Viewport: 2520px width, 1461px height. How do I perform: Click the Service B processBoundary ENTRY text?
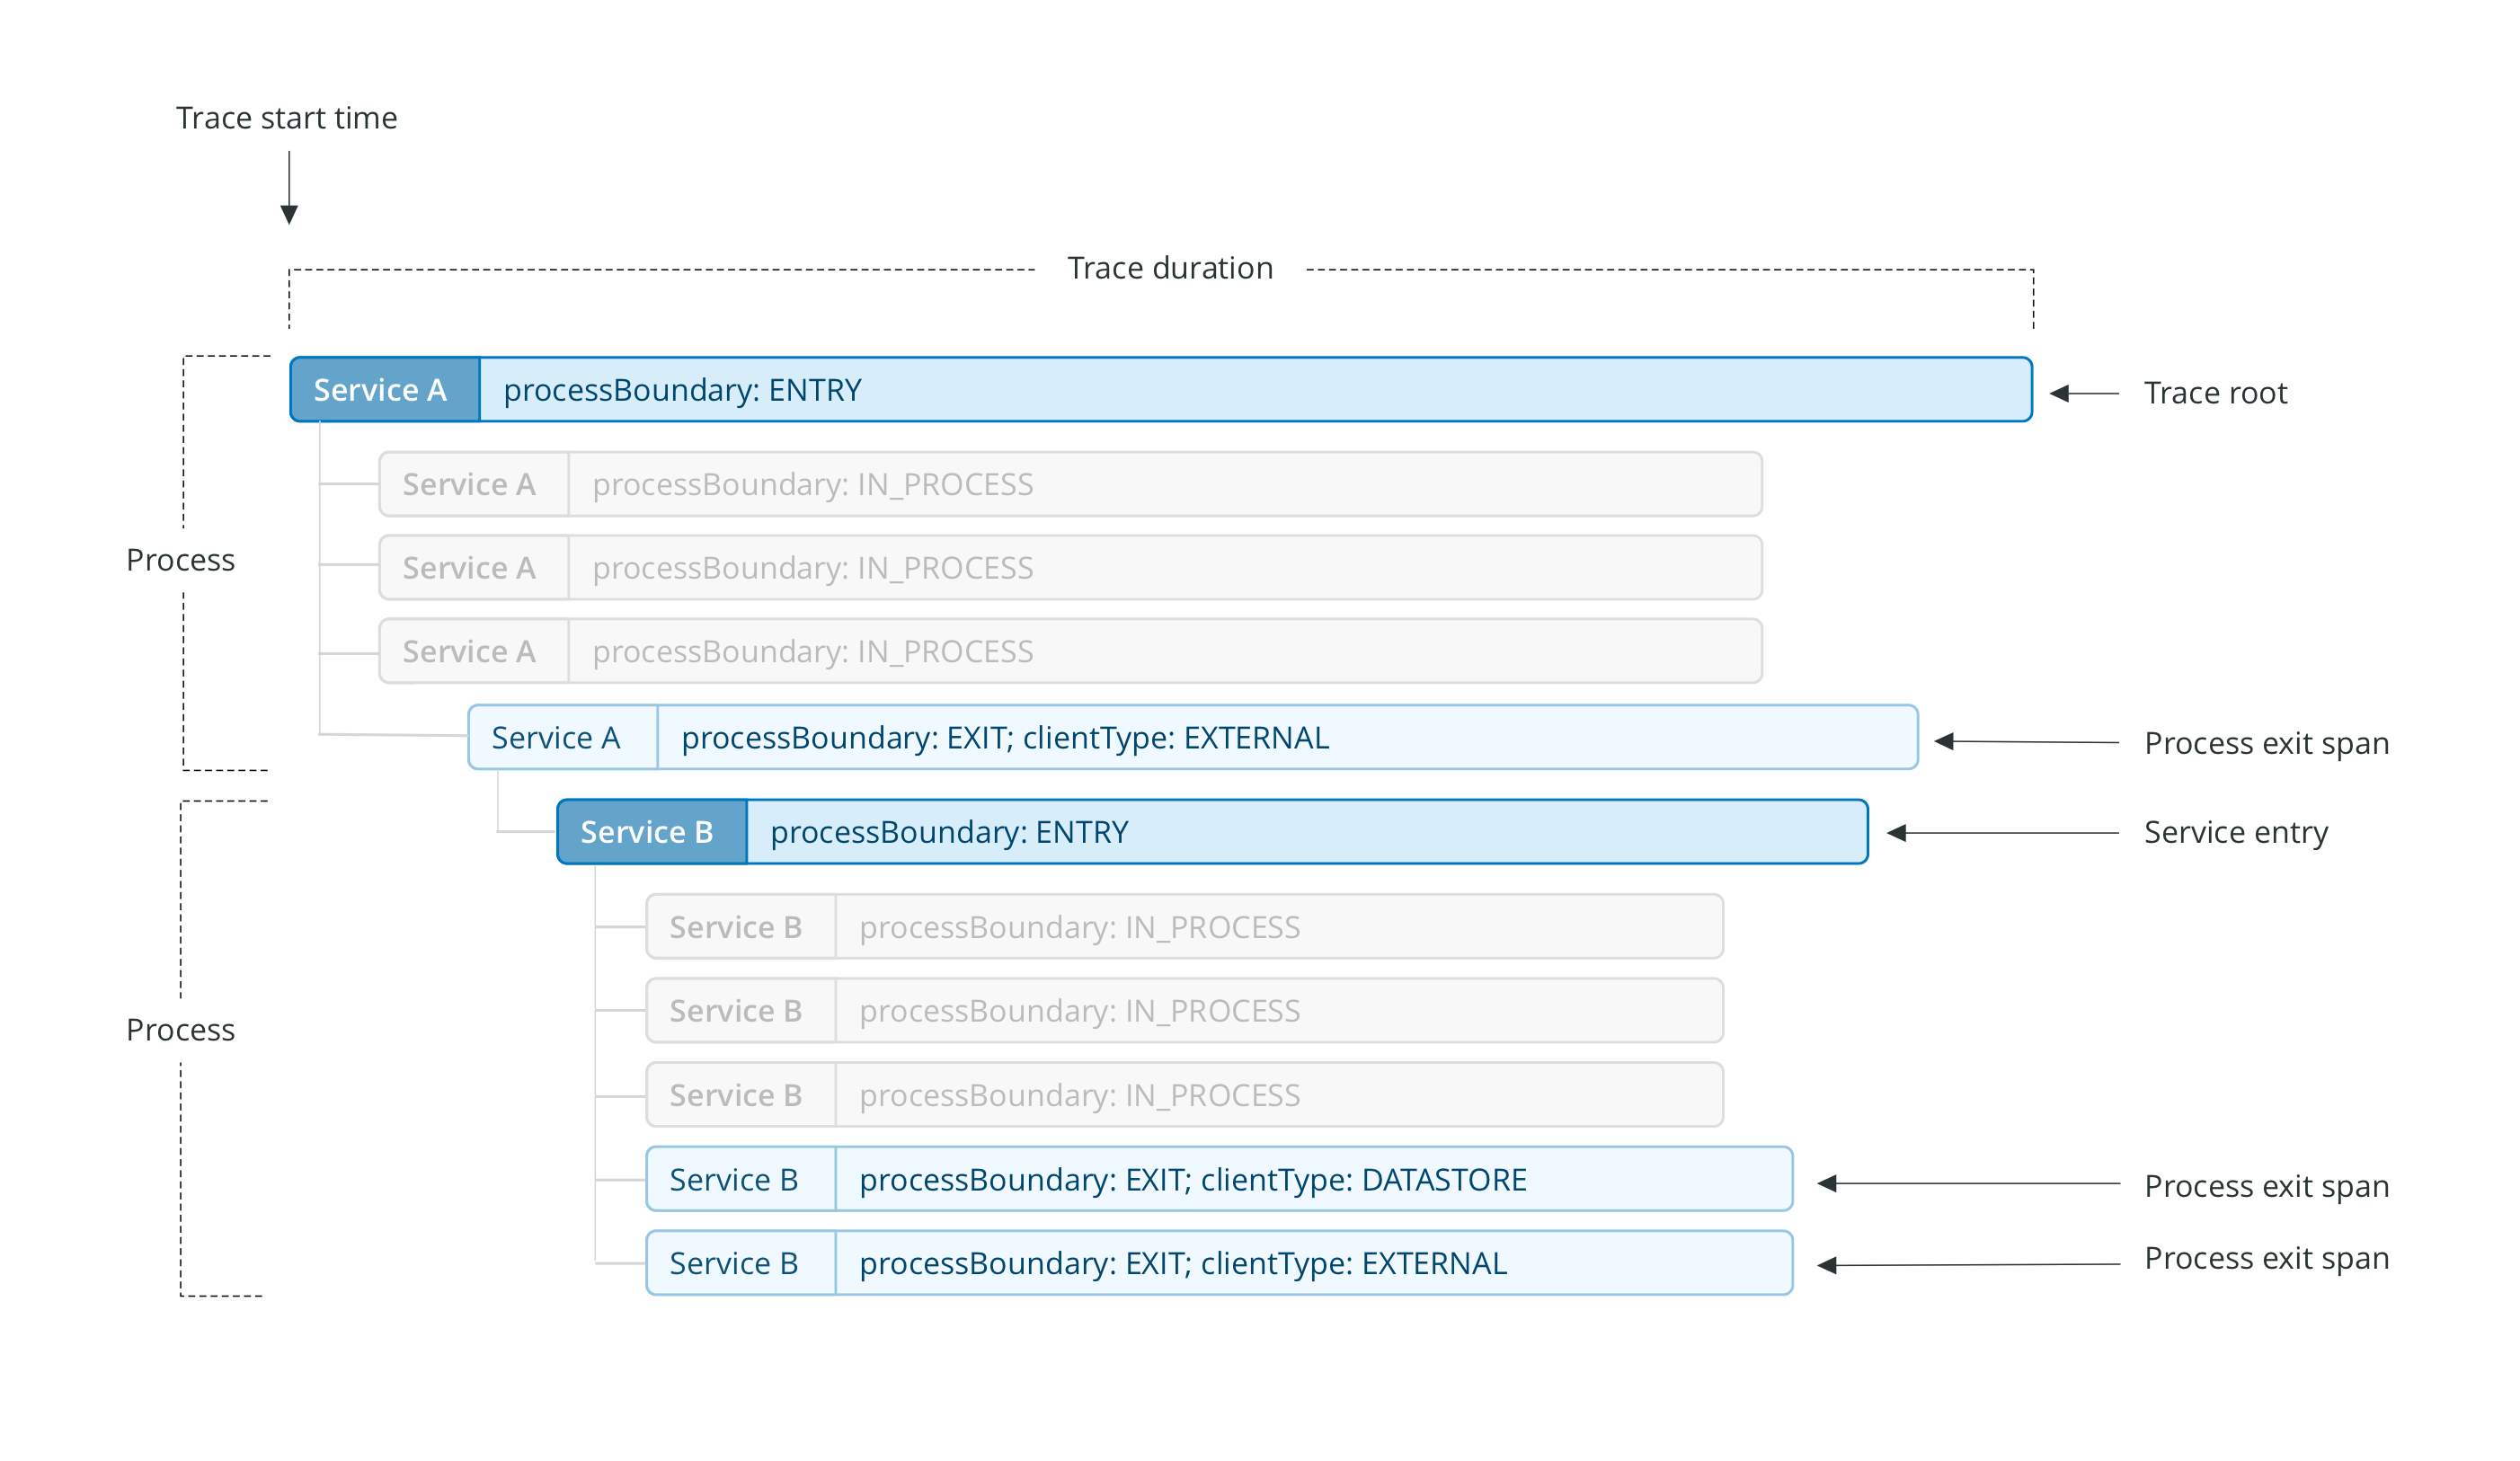tap(949, 832)
